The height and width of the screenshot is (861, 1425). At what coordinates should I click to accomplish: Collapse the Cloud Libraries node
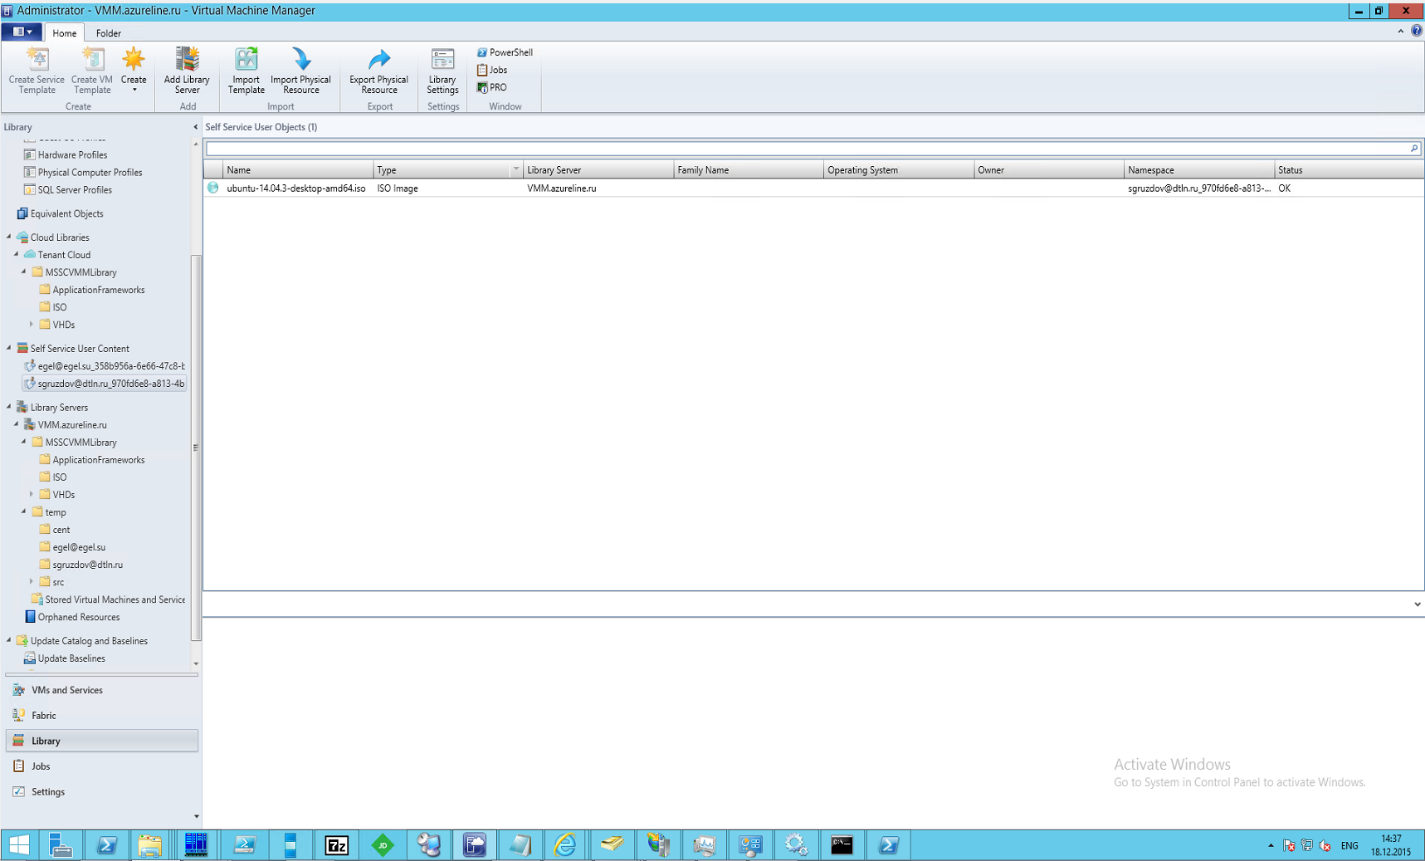9,237
